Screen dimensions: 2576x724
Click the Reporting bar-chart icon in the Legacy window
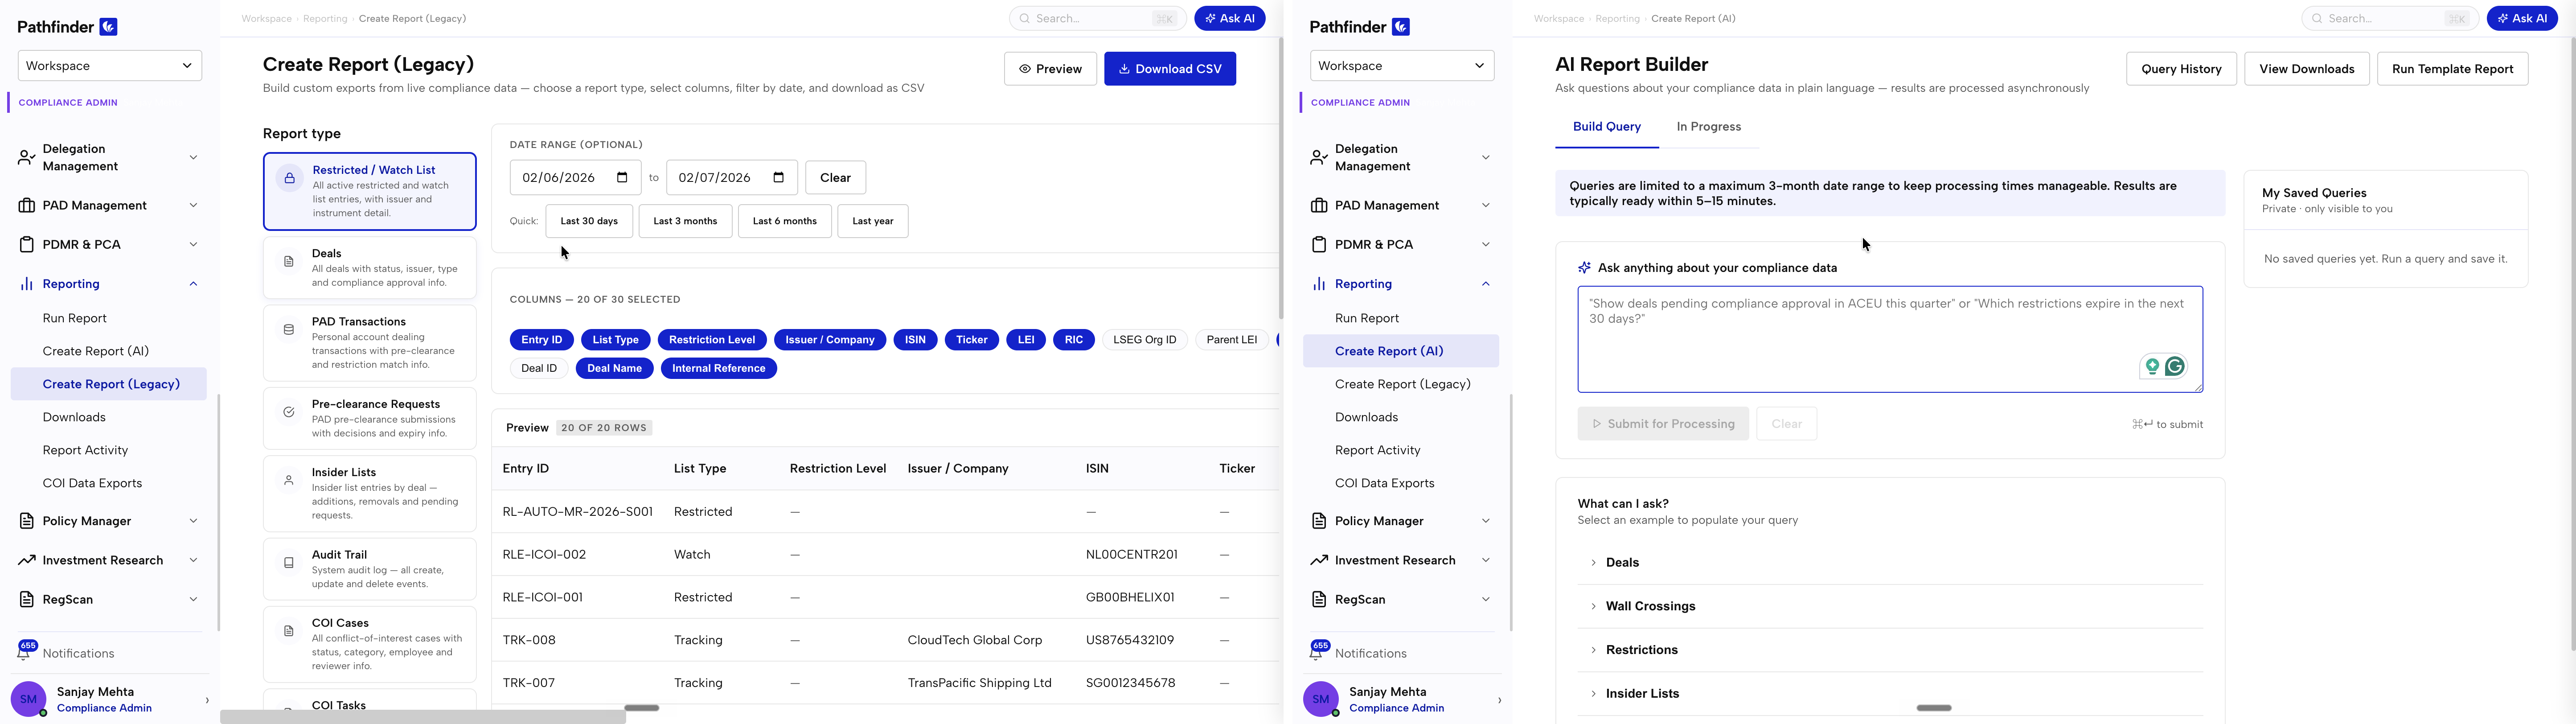pos(27,284)
